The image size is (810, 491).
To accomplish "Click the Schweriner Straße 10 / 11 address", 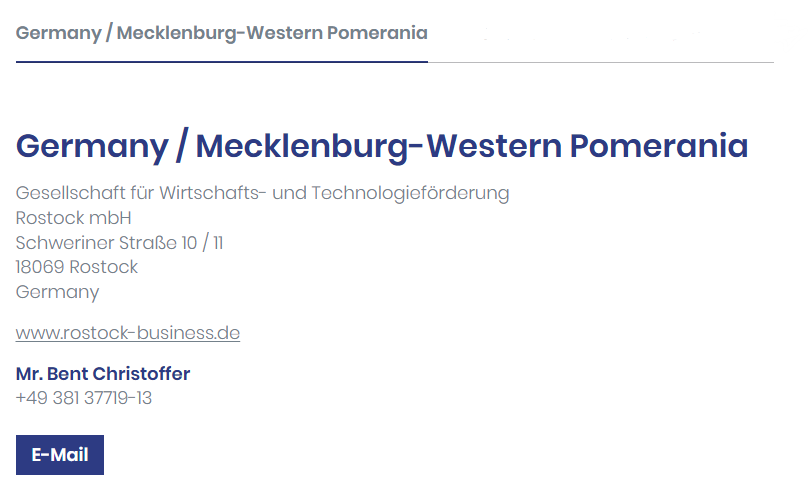I will [x=119, y=243].
